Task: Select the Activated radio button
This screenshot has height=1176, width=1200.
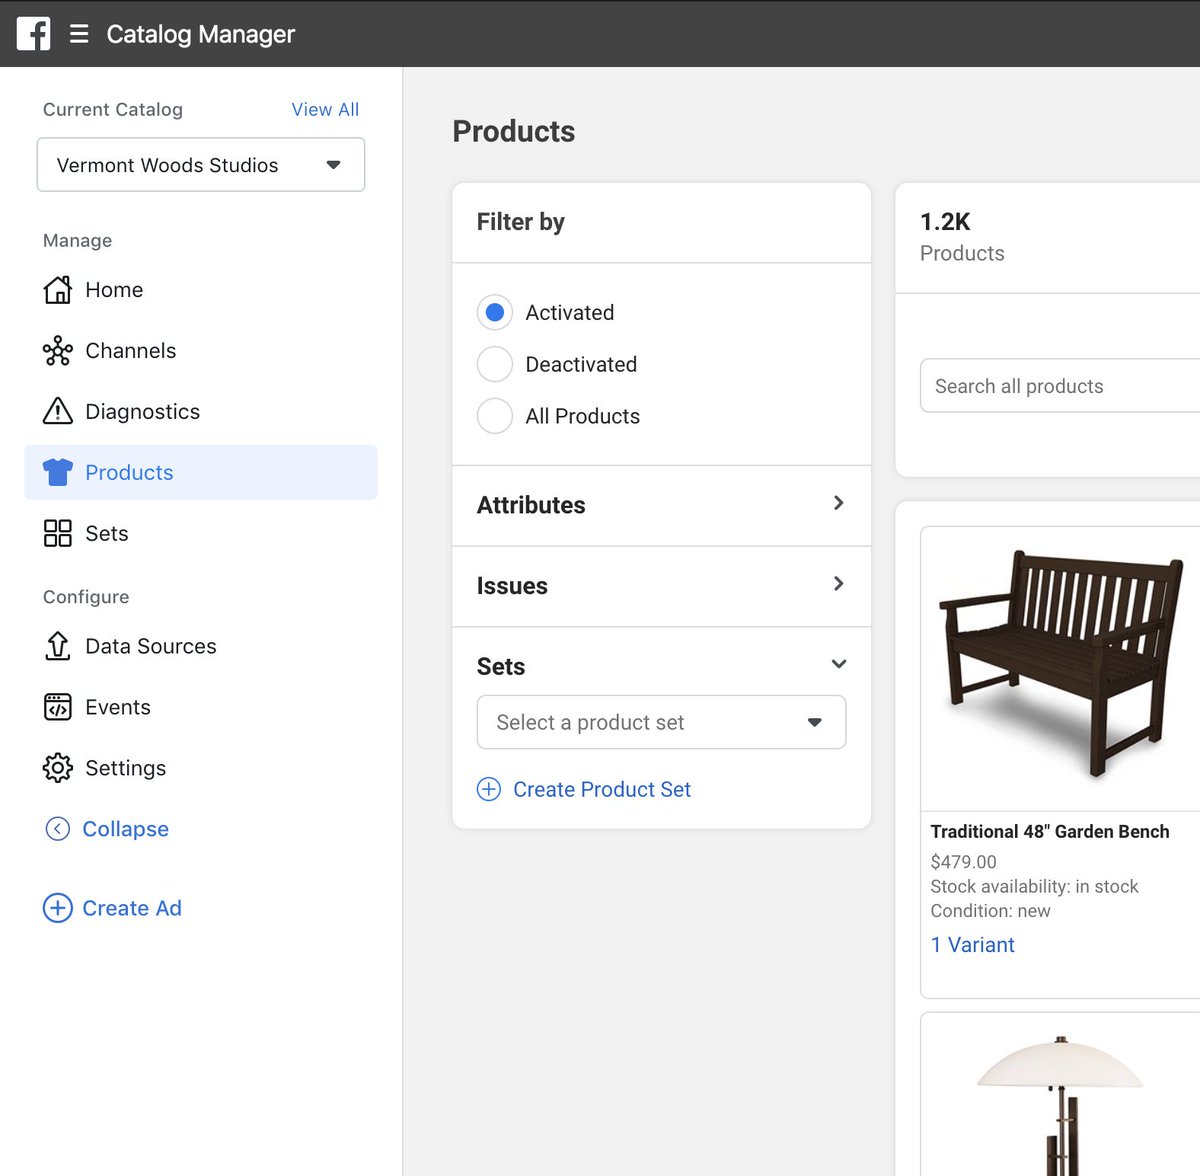Action: coord(495,312)
